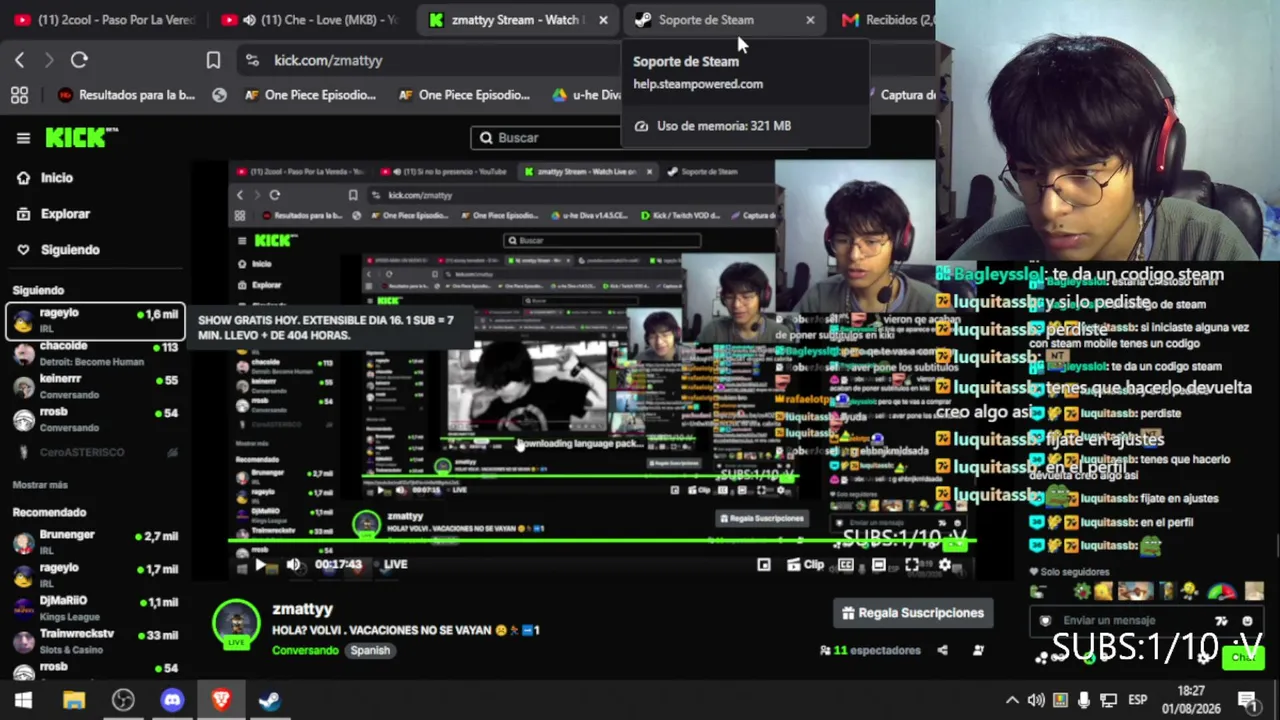Open the microphone tray icon
Image resolution: width=1280 pixels, height=720 pixels.
1084,700
